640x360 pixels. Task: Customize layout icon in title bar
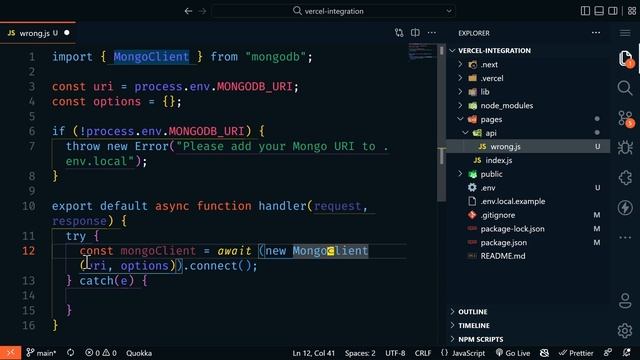click(632, 11)
